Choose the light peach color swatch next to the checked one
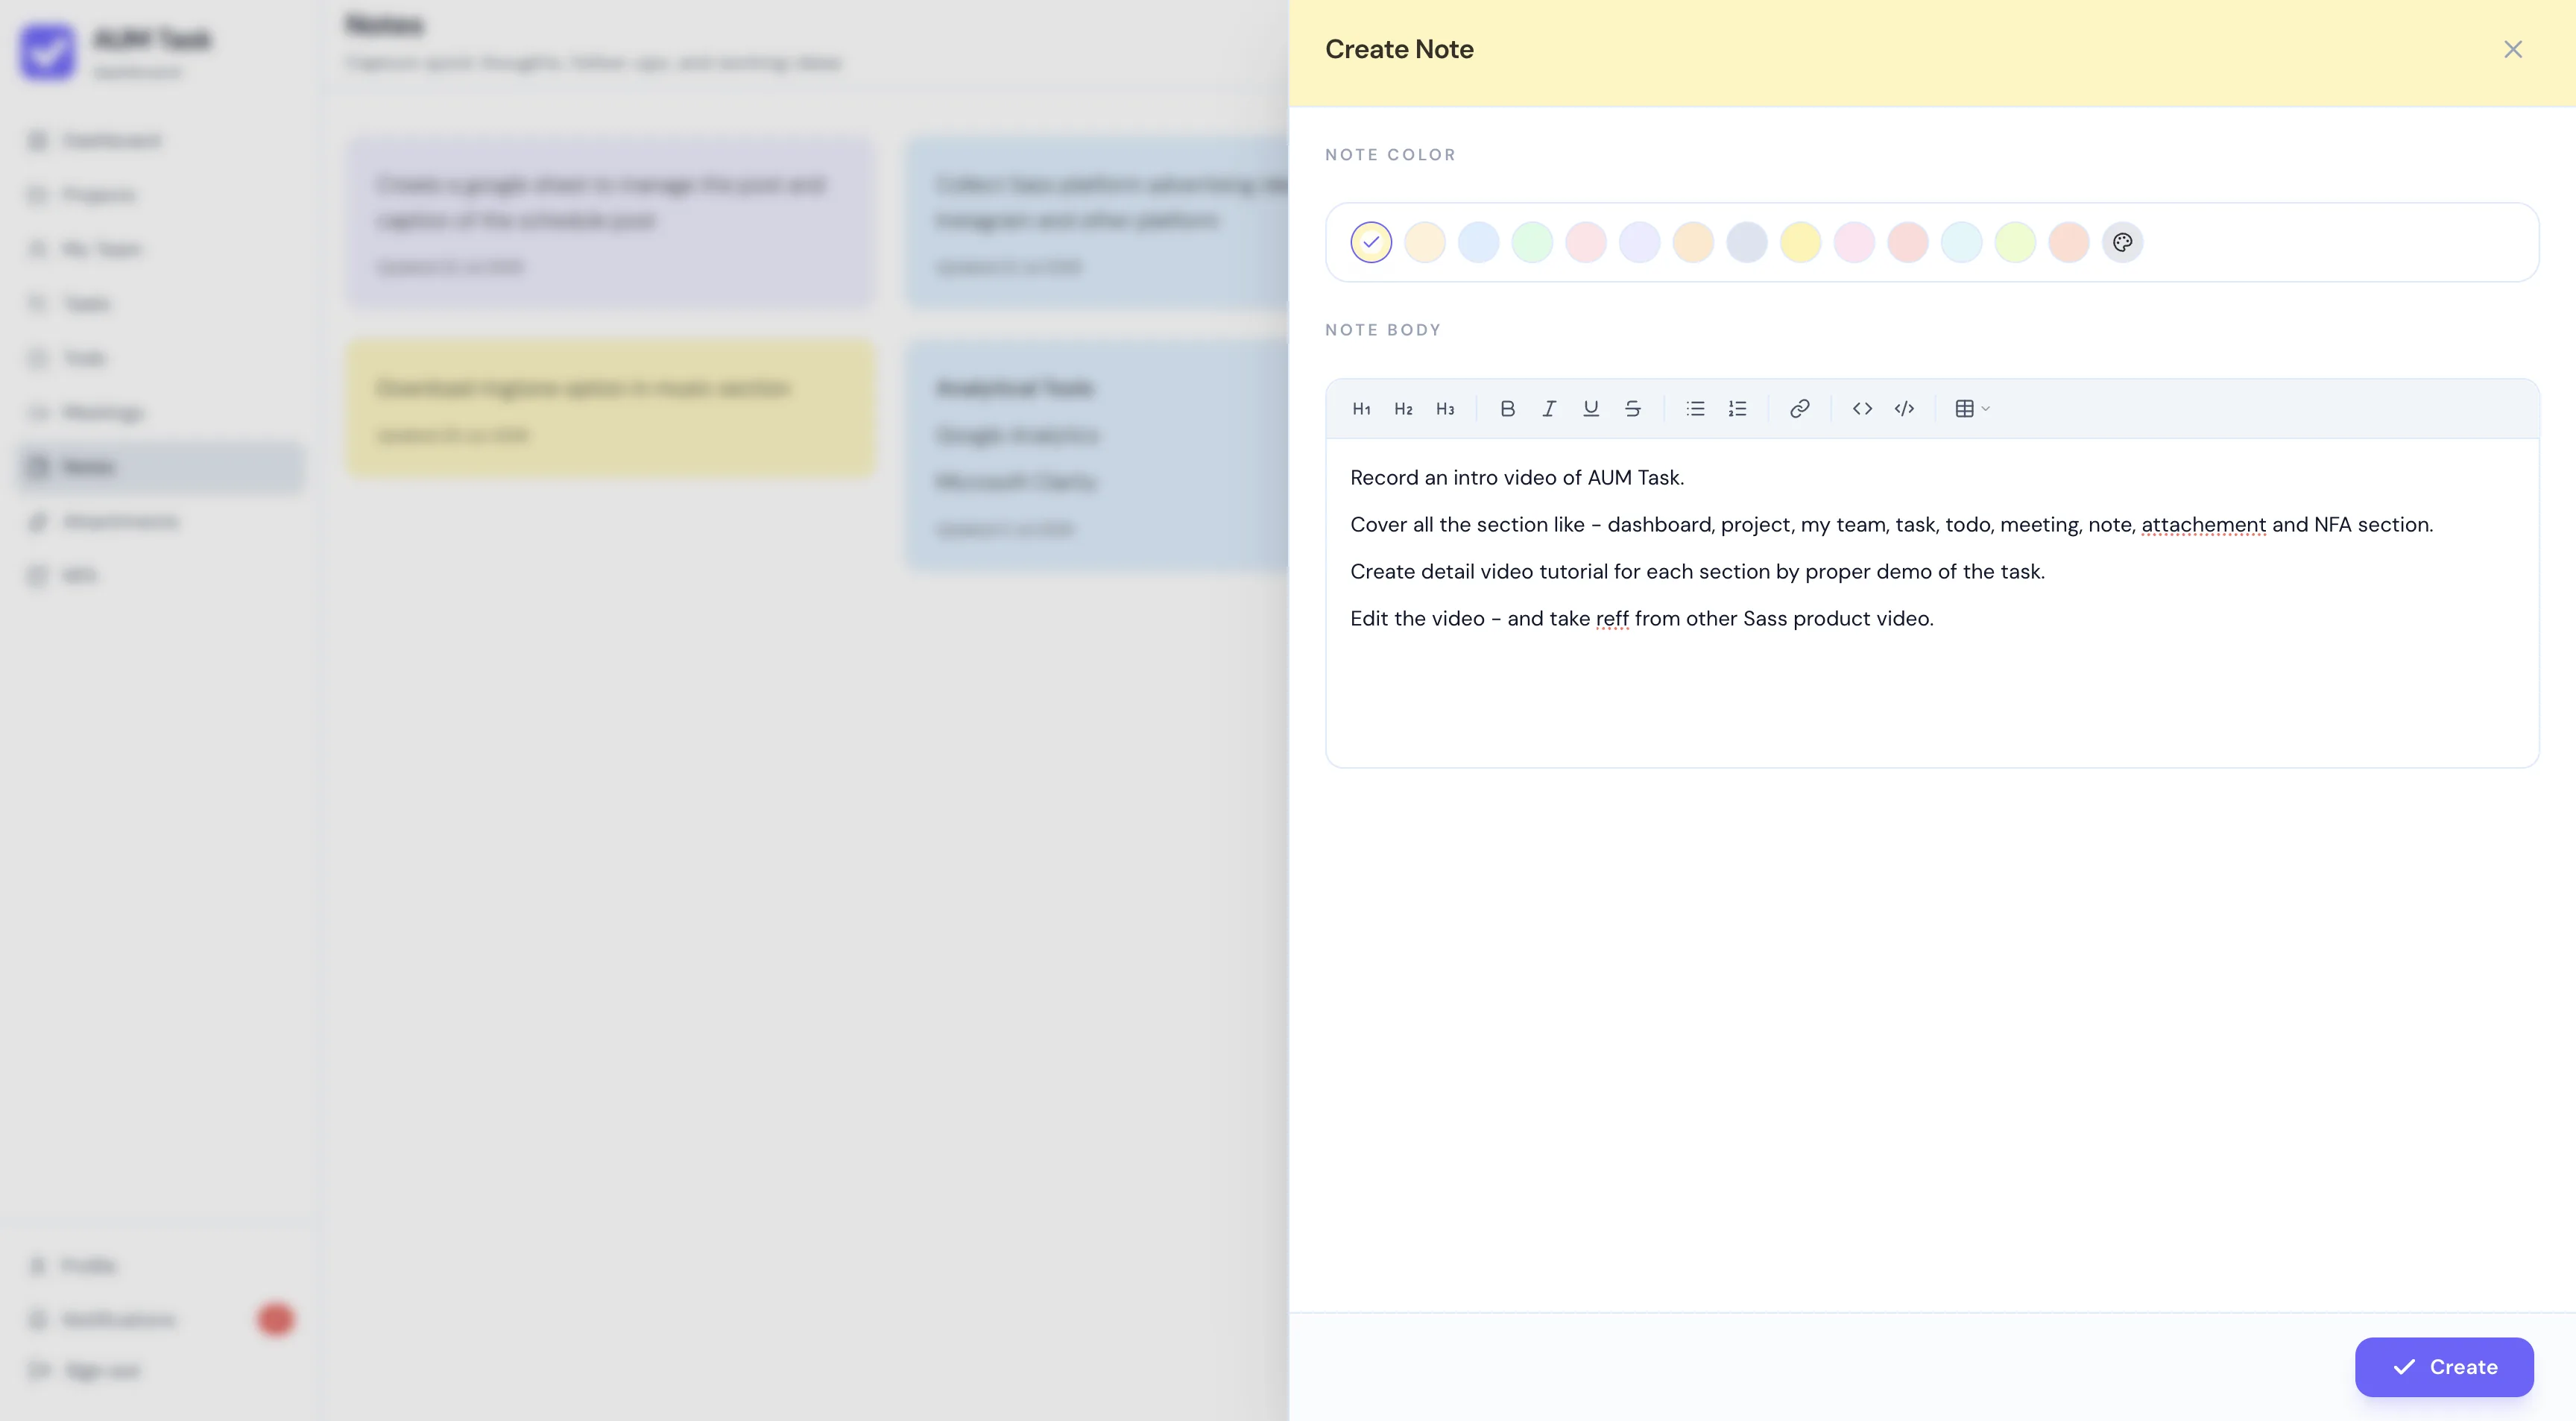Viewport: 2576px width, 1421px height. (1425, 242)
